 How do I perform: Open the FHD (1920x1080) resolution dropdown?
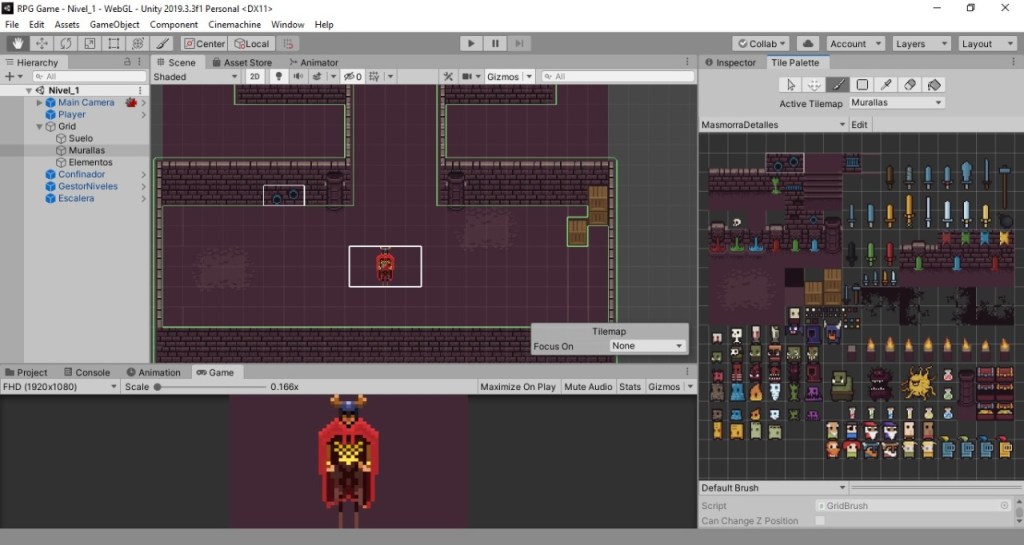pyautogui.click(x=59, y=387)
